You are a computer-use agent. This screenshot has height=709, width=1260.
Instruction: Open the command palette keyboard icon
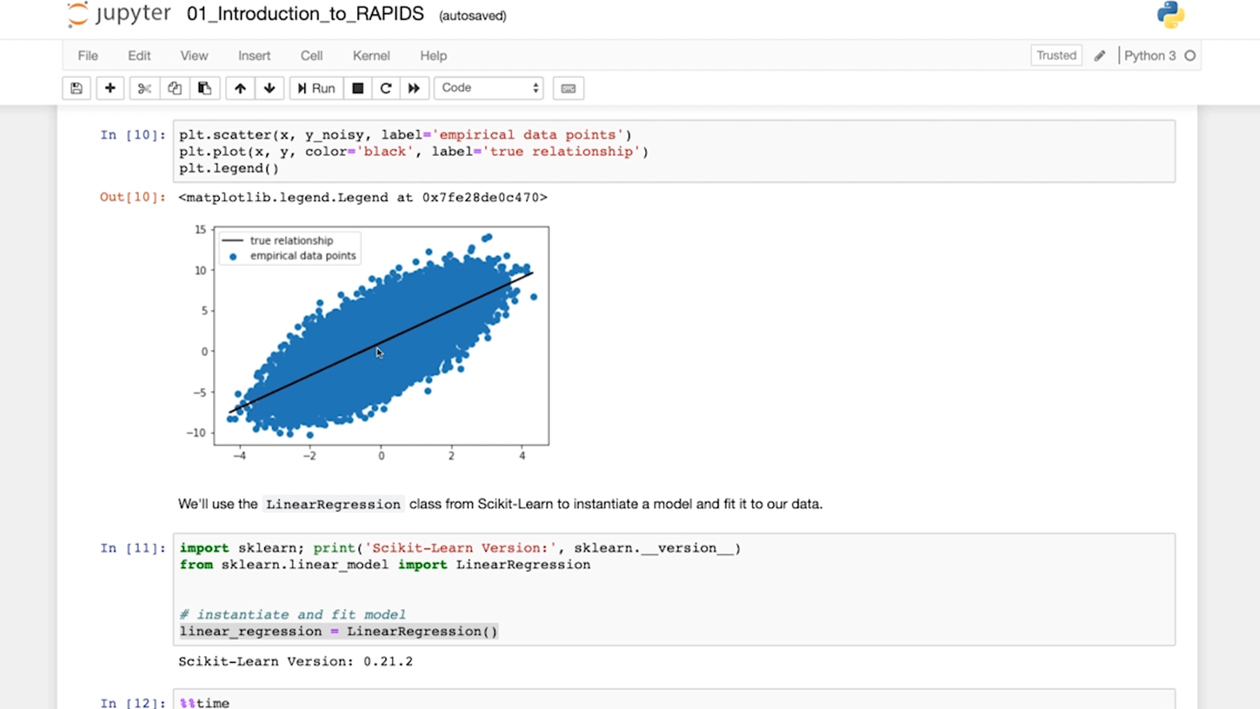pos(568,88)
